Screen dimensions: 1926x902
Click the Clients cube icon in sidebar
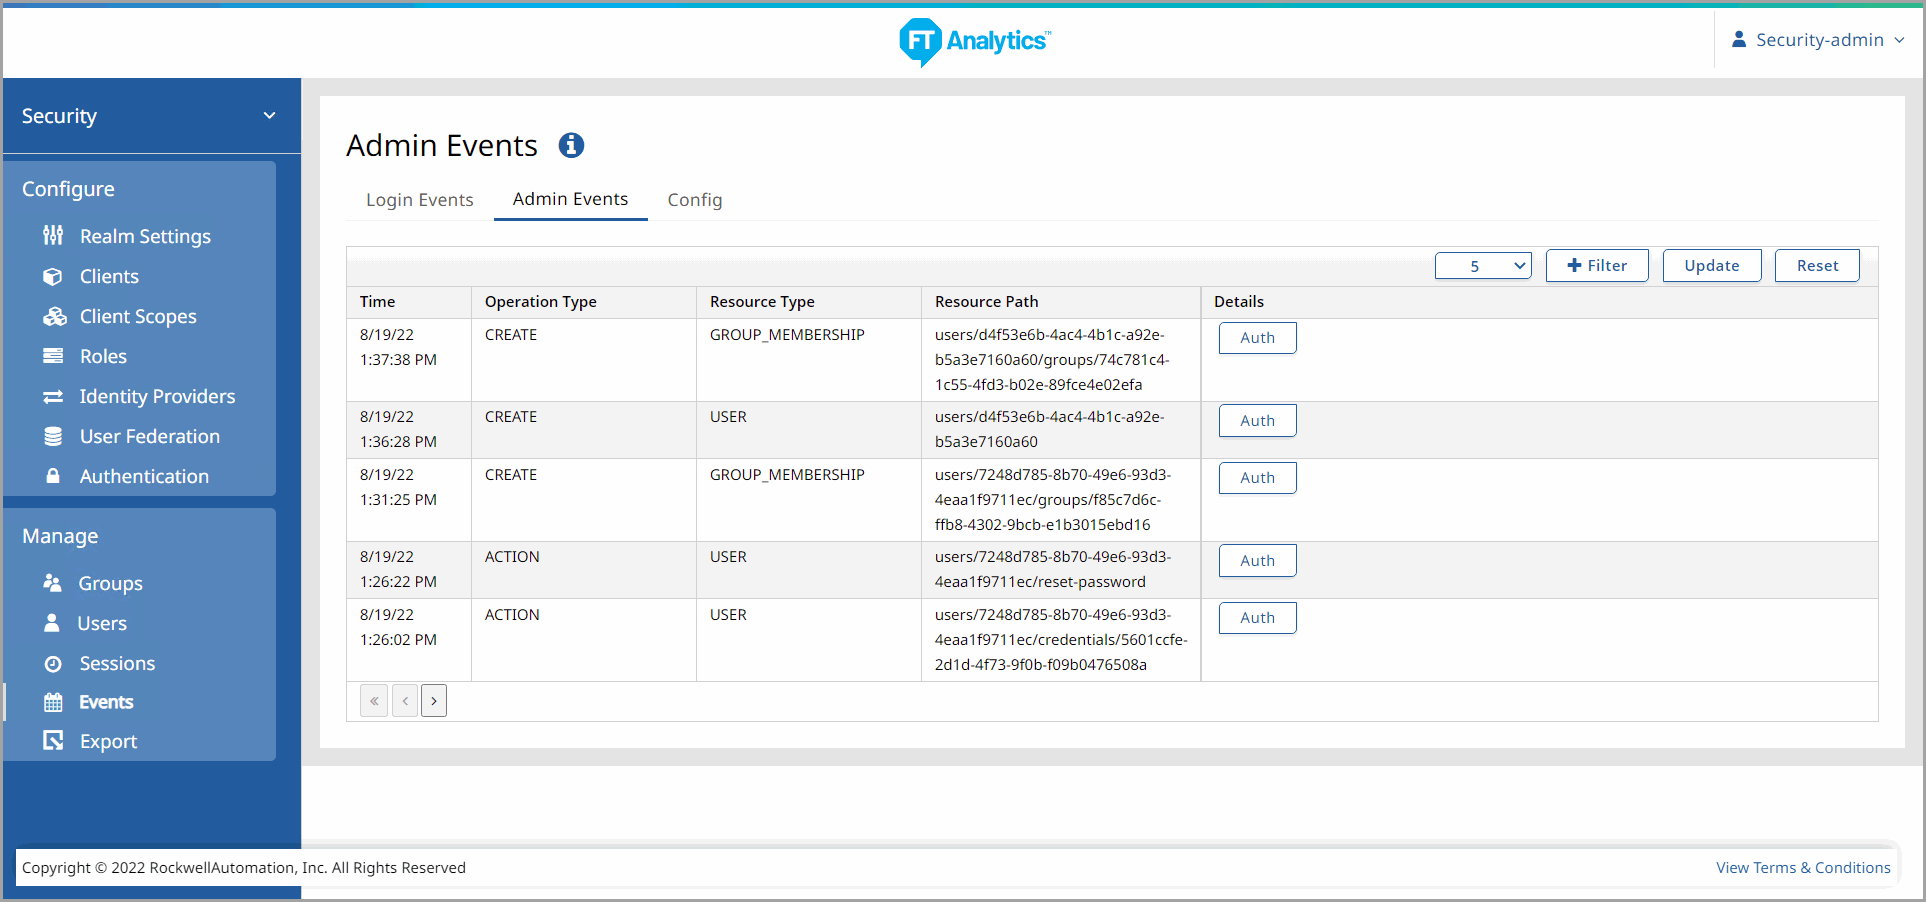point(53,277)
